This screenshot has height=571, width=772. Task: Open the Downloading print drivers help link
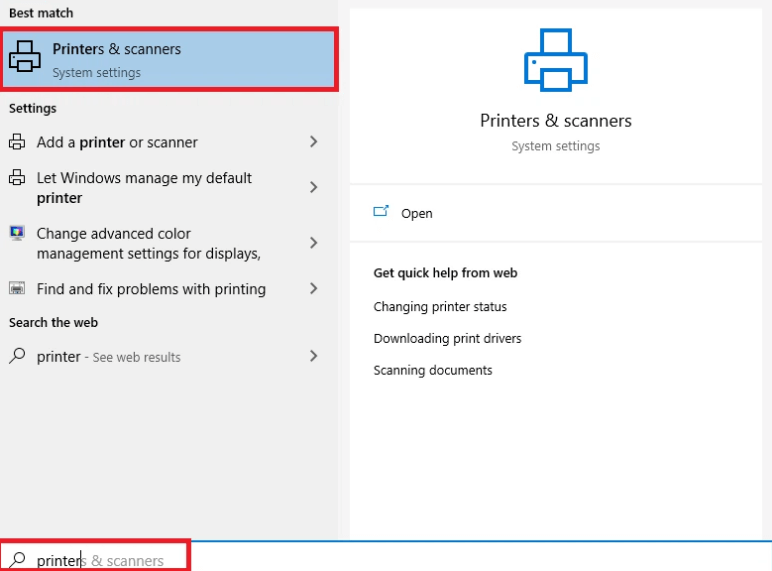click(447, 338)
